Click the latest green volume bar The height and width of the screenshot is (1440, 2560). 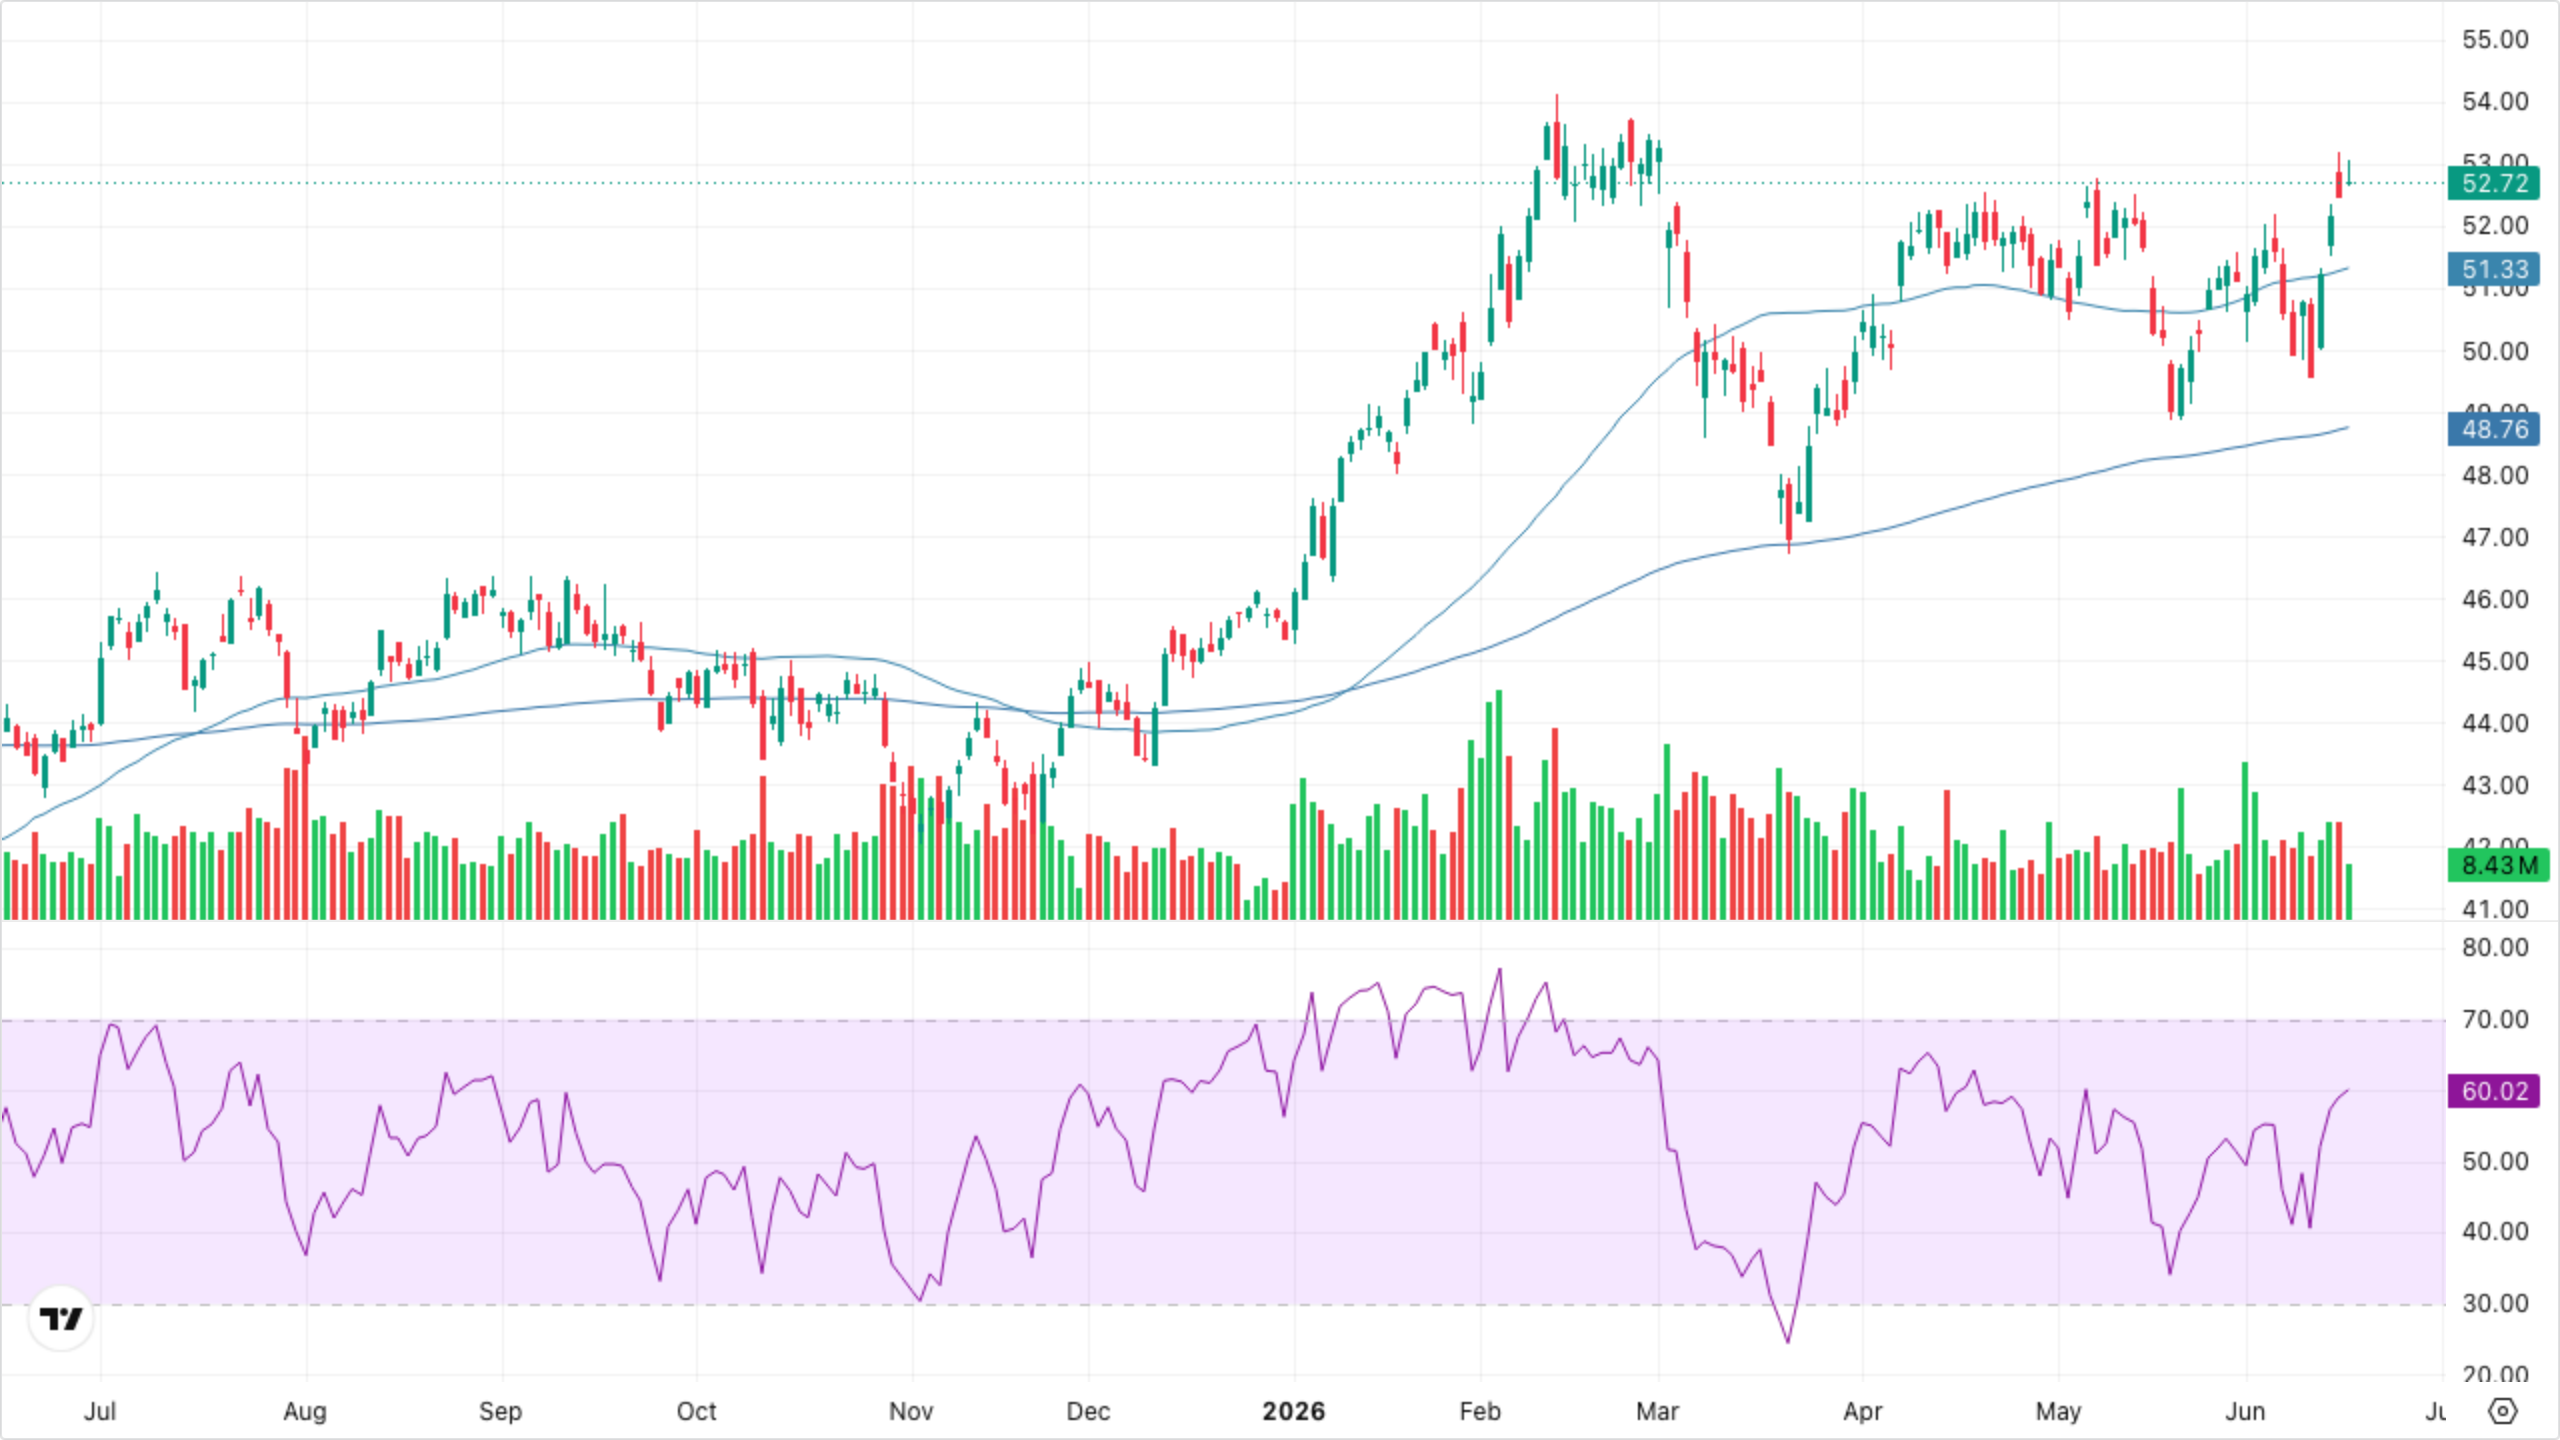pyautogui.click(x=2348, y=892)
